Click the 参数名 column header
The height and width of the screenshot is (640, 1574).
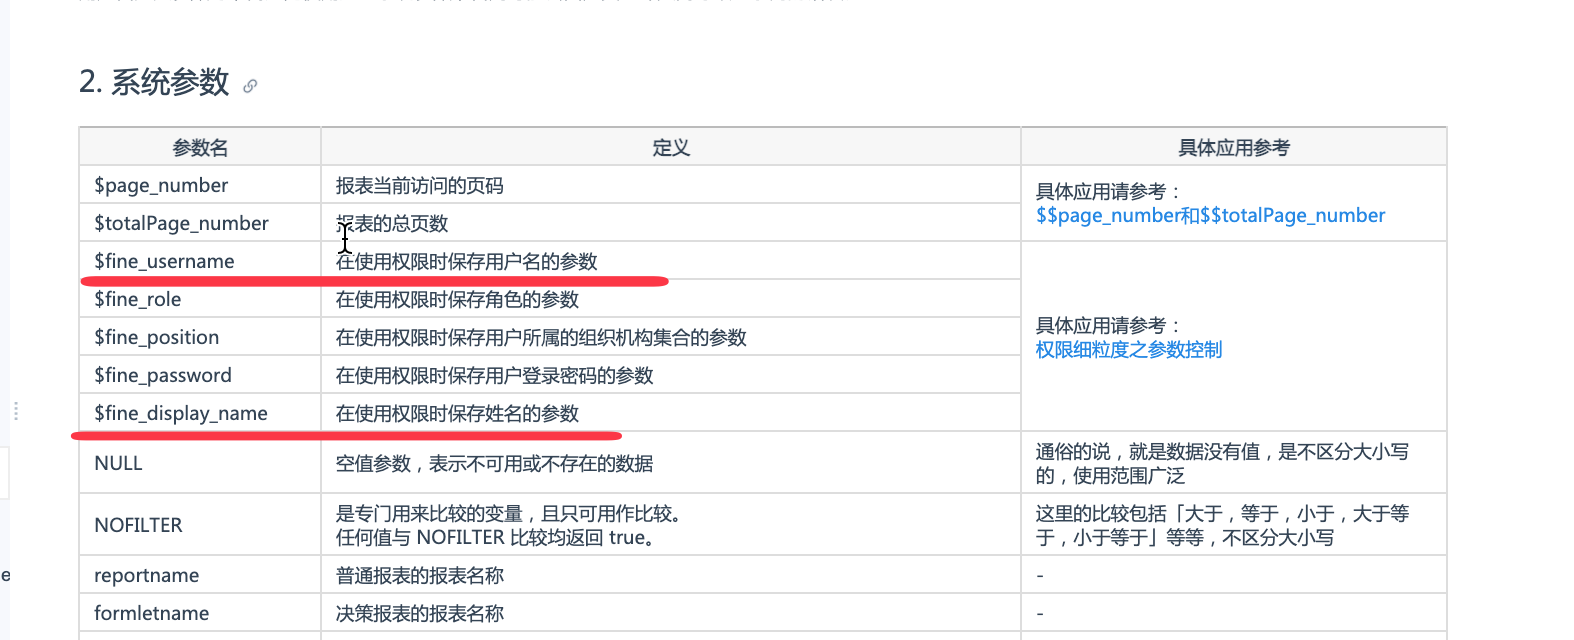tap(200, 148)
